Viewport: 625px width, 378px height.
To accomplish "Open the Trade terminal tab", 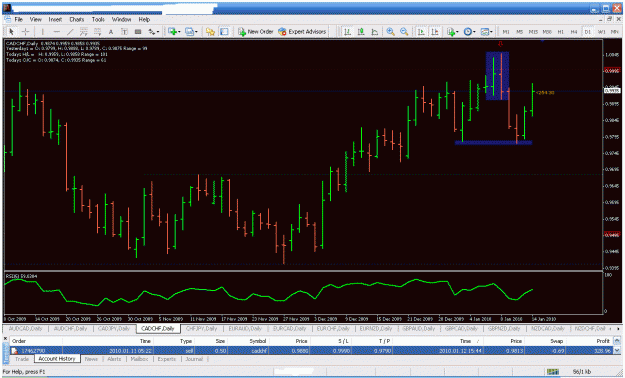I will coord(22,359).
